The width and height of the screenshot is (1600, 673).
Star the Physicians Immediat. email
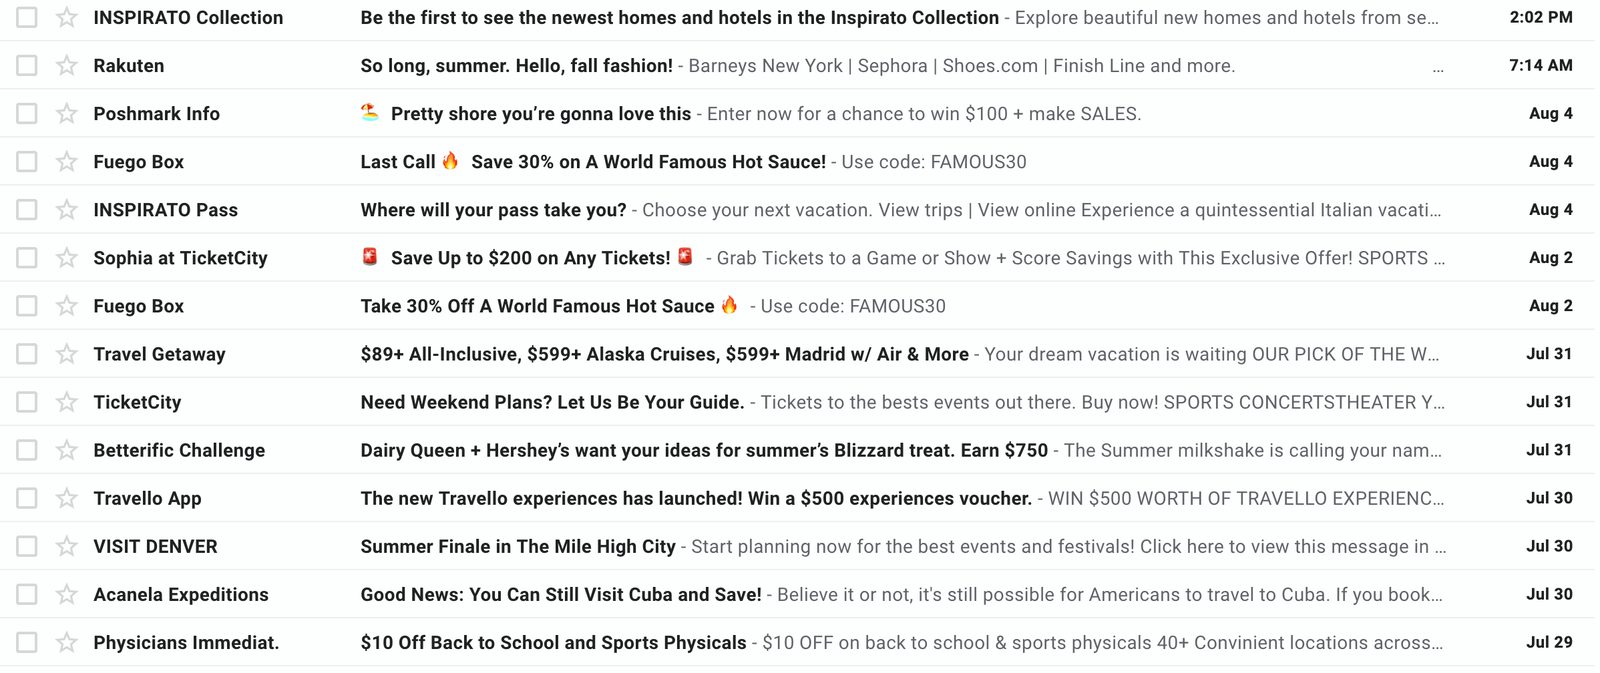pyautogui.click(x=66, y=642)
